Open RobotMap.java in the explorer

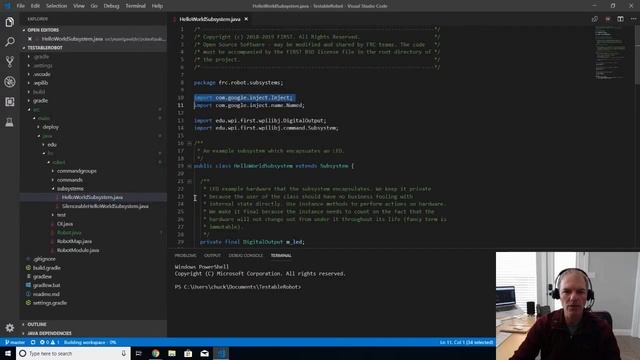74,241
